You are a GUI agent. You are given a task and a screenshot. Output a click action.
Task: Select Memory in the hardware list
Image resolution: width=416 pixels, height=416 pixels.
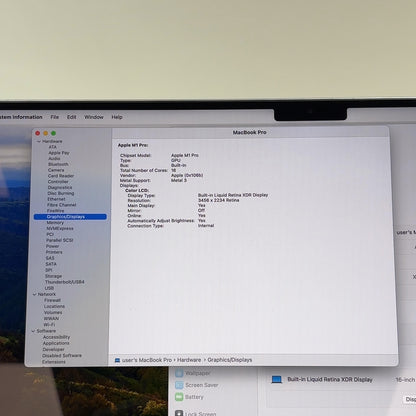pos(55,223)
